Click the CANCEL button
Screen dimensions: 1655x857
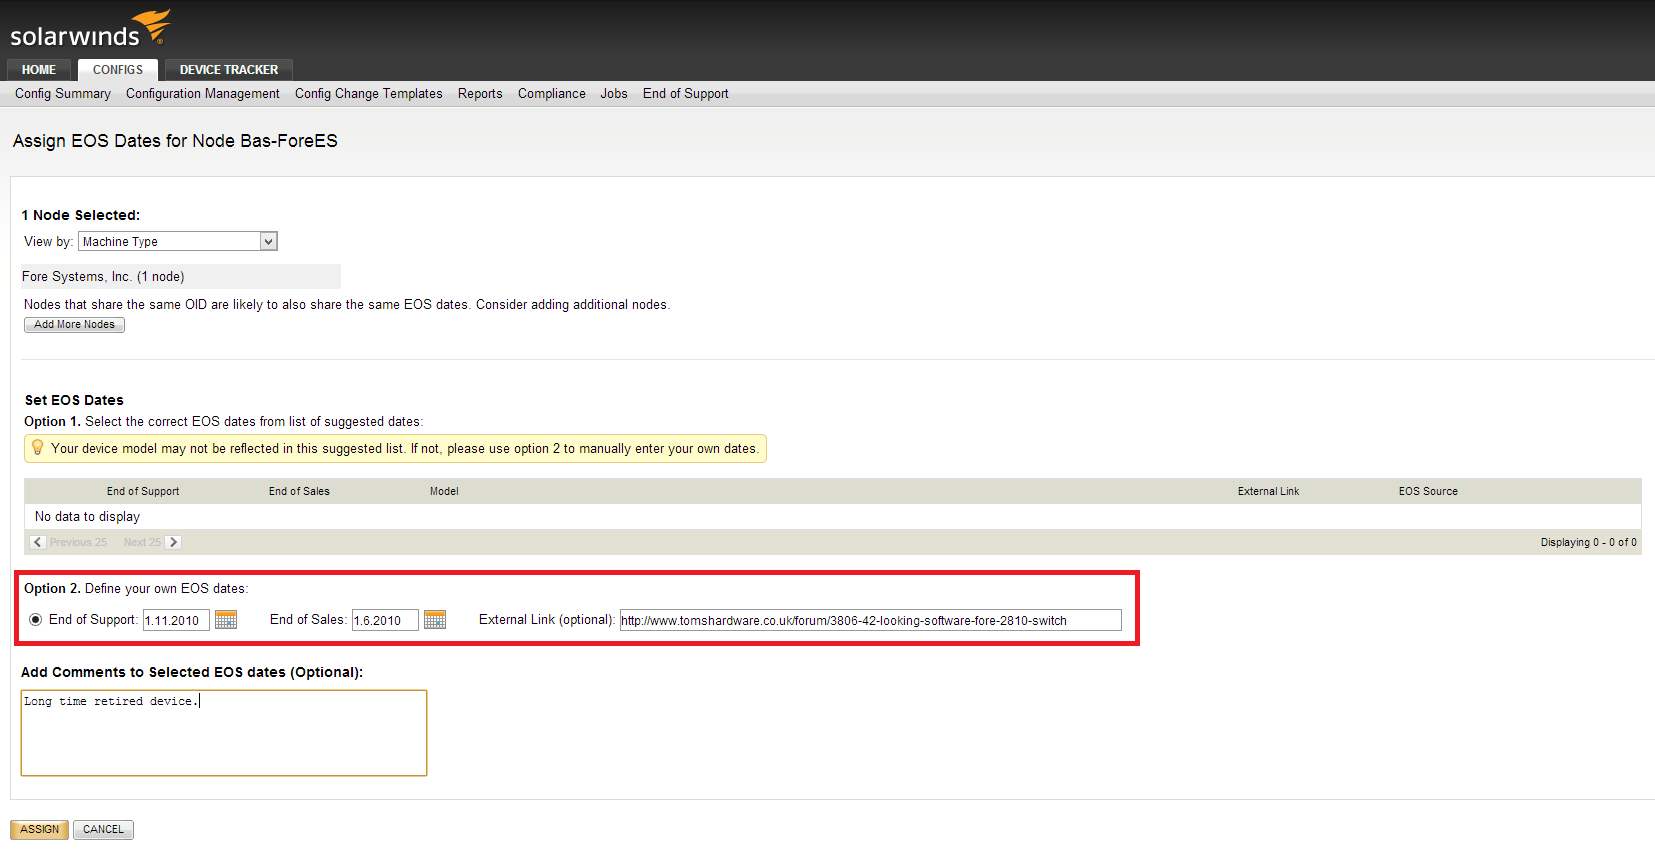104,830
